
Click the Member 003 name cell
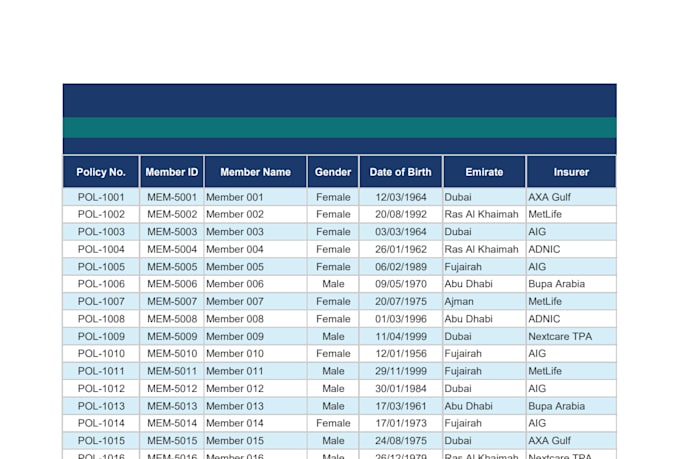pos(255,232)
